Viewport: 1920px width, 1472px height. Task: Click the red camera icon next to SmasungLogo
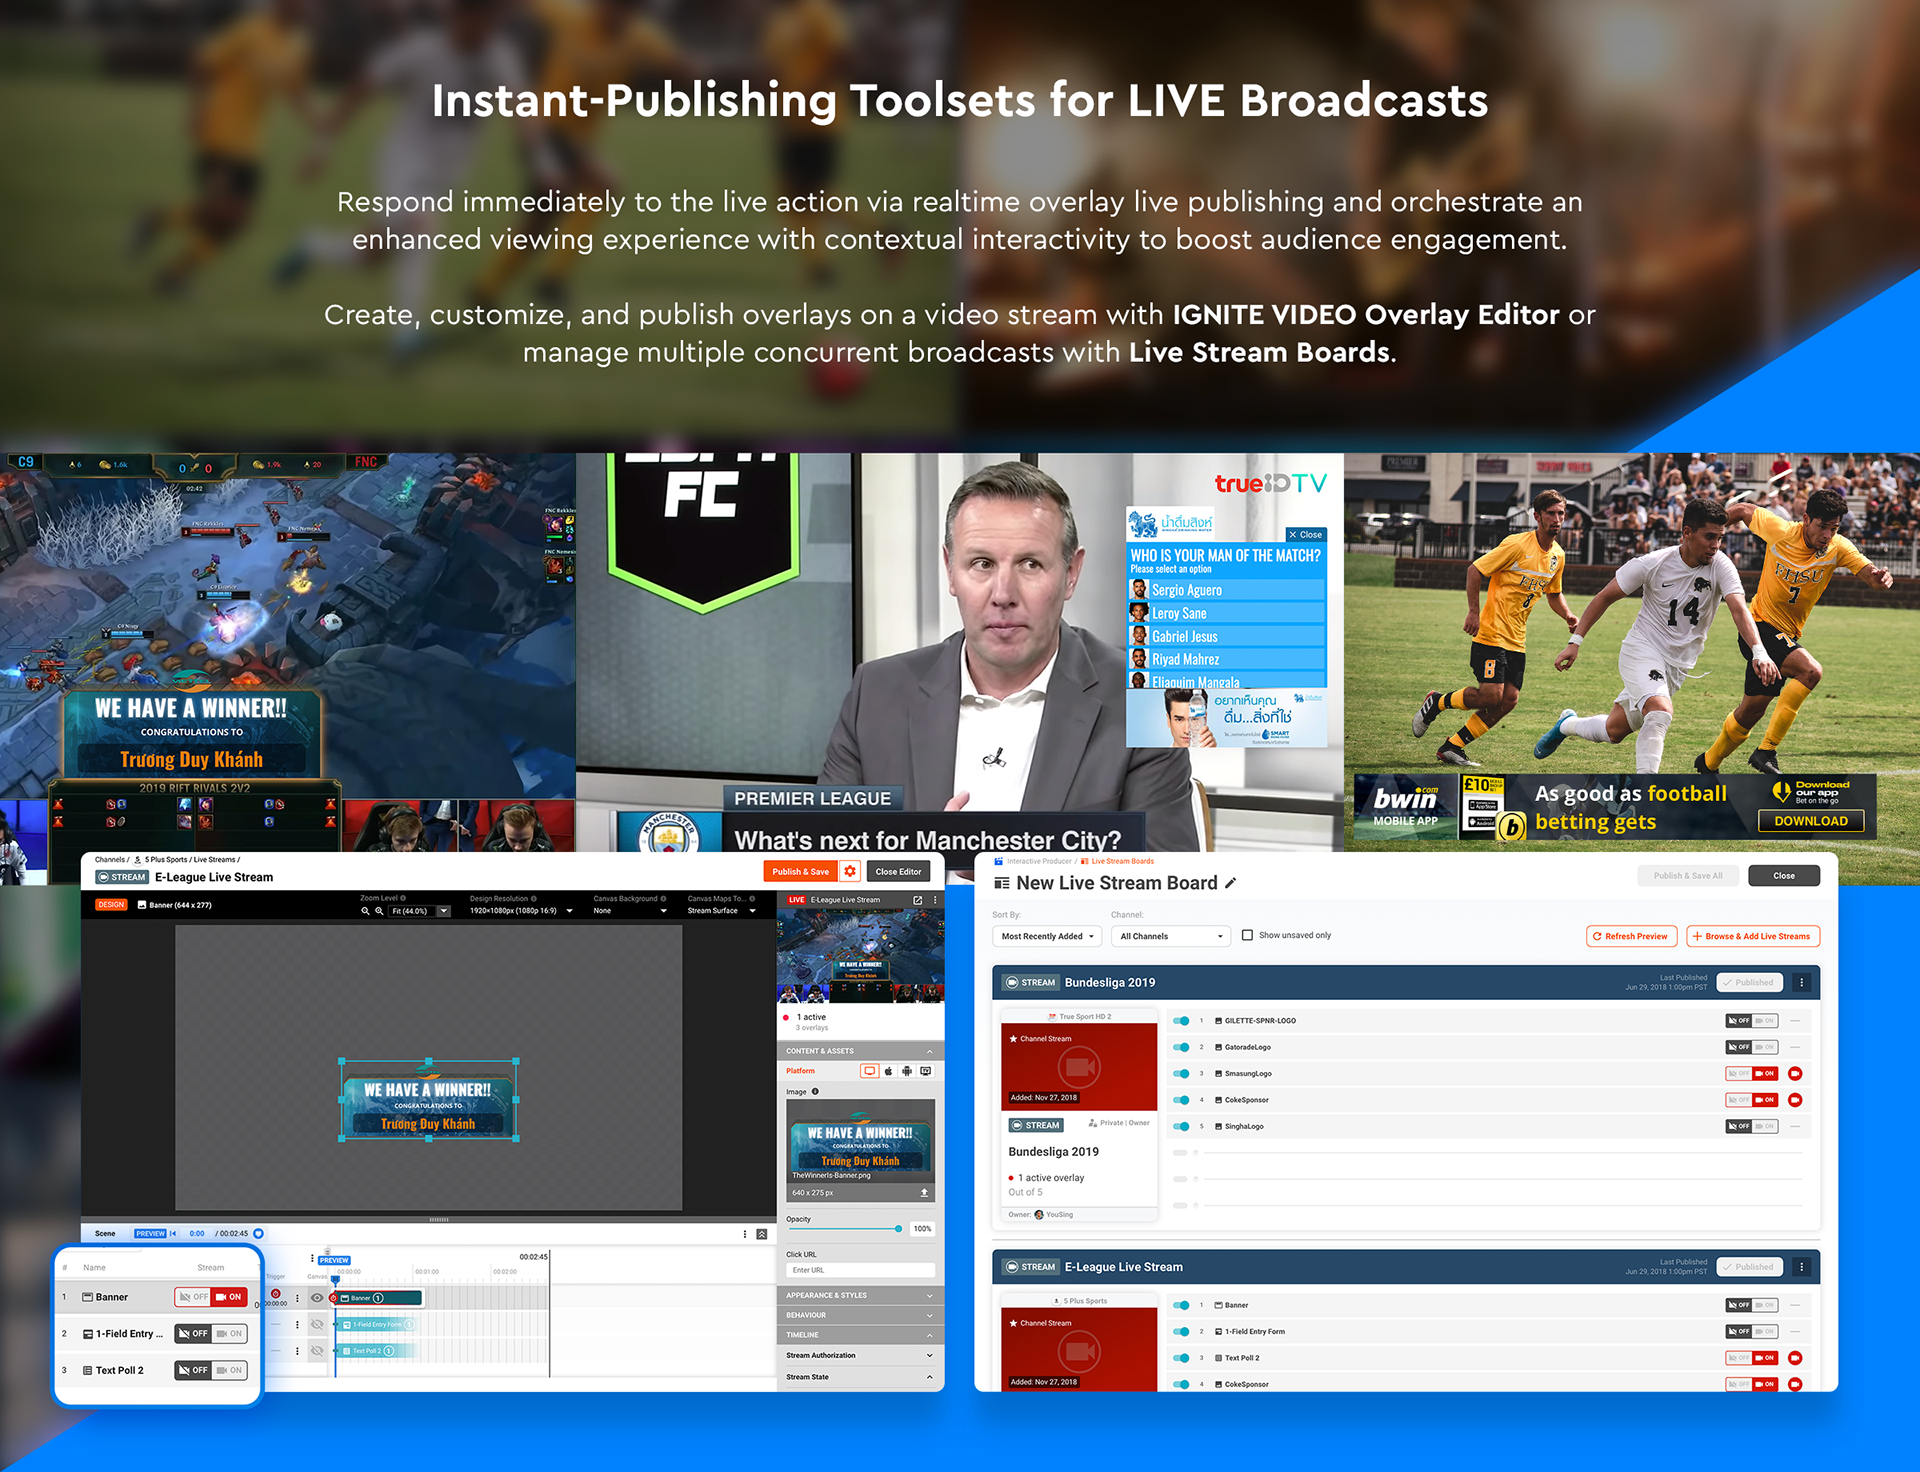click(1795, 1074)
